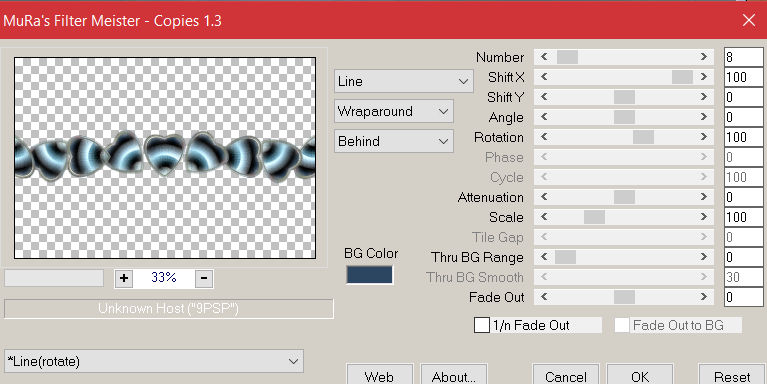767x384 pixels.
Task: Click the Attenuation slider right arrow
Action: point(704,197)
